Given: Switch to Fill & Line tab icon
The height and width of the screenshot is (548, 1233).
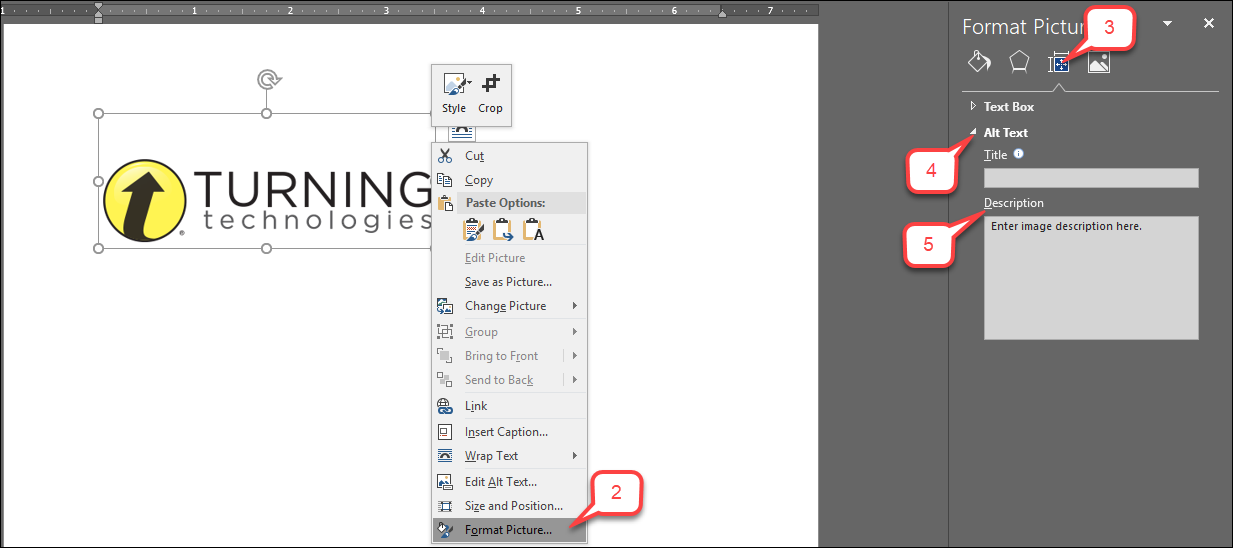Looking at the screenshot, I should 979,62.
